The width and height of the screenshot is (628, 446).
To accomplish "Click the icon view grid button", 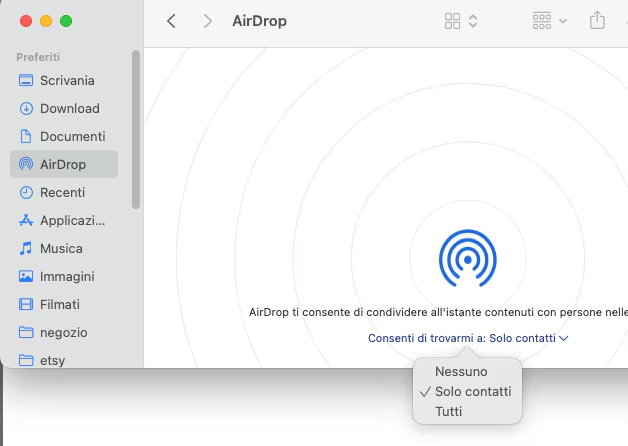I will [452, 21].
